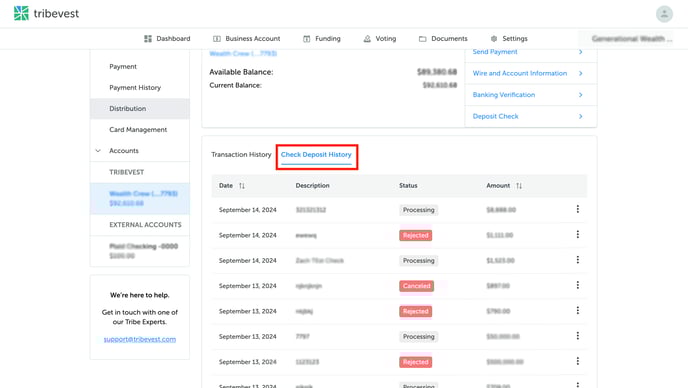This screenshot has height=388, width=688.
Task: Open options menu for the Canceled row
Action: point(577,285)
